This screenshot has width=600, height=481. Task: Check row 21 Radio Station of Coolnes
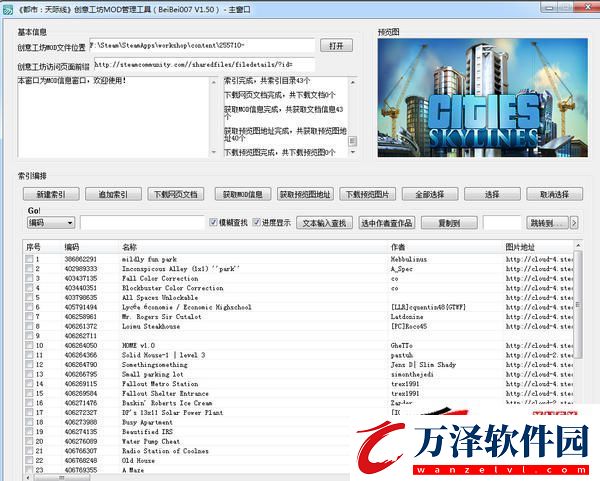[x=29, y=451]
